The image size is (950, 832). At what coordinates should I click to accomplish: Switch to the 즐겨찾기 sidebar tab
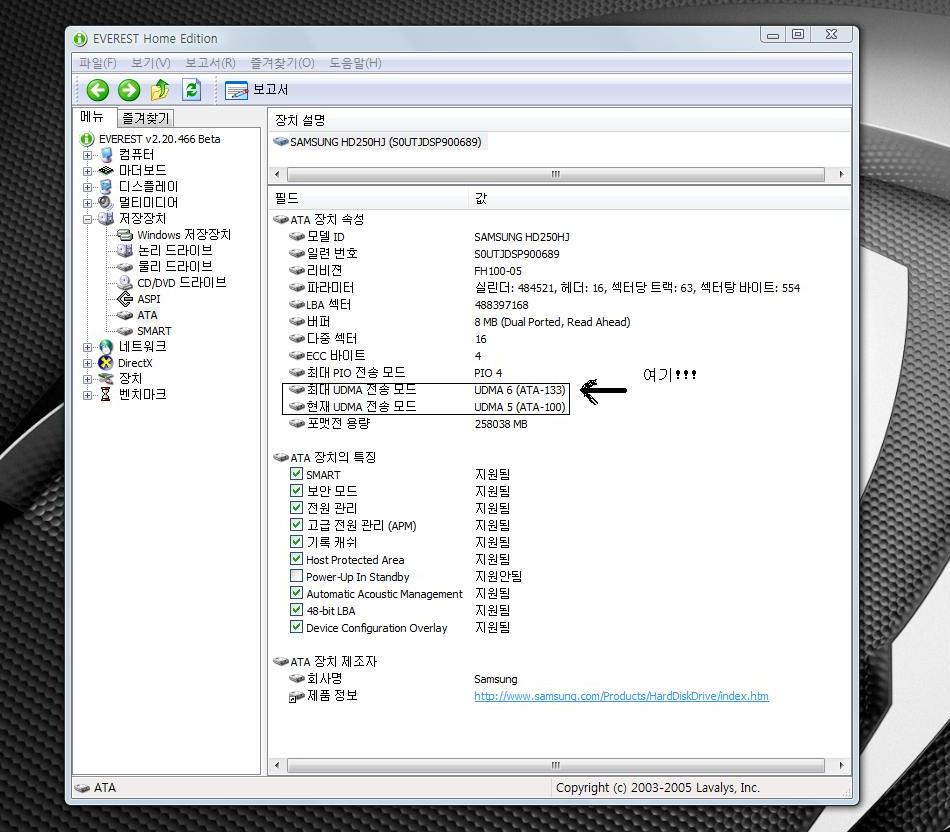(145, 118)
